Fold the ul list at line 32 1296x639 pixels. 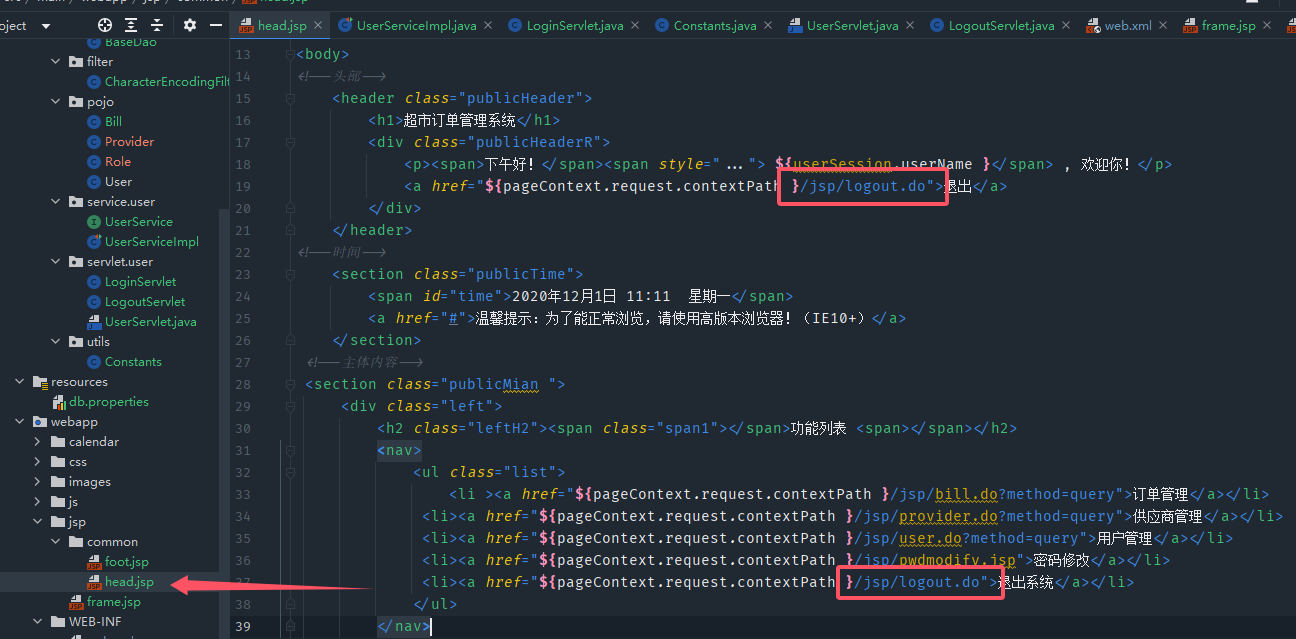pyautogui.click(x=290, y=472)
